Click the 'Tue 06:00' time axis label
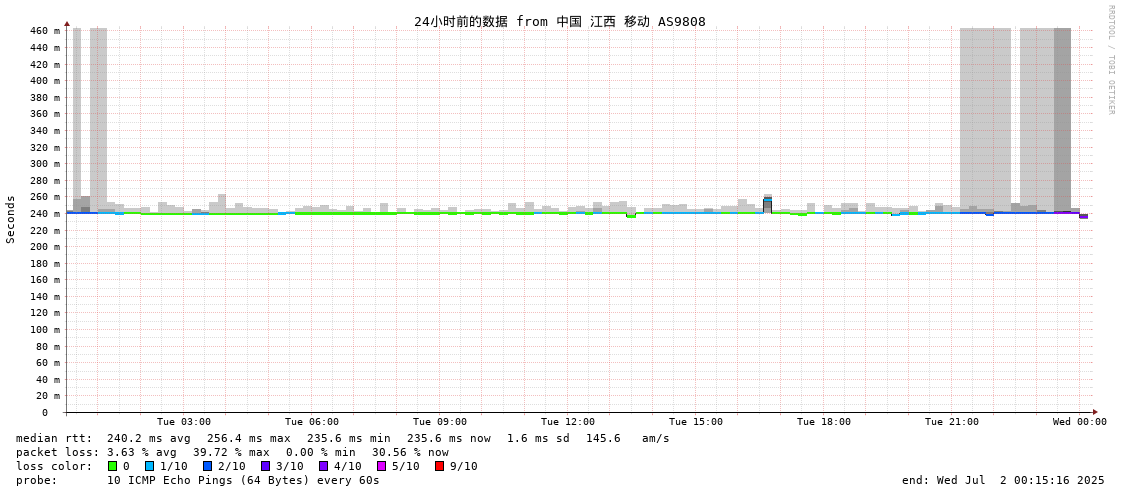This screenshot has width=1121, height=494. click(312, 422)
